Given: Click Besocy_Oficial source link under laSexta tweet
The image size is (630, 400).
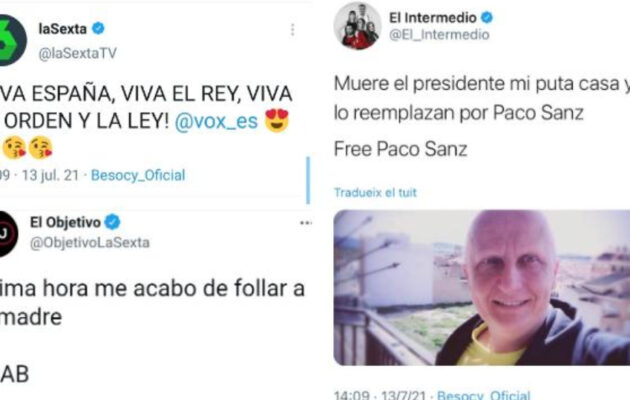Looking at the screenshot, I should coord(138,175).
